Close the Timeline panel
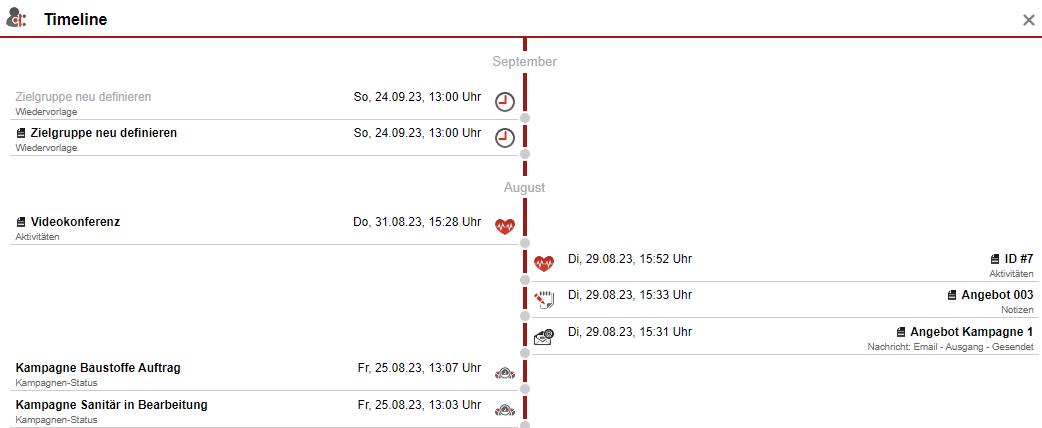Image resolution: width=1042 pixels, height=428 pixels. (1028, 20)
